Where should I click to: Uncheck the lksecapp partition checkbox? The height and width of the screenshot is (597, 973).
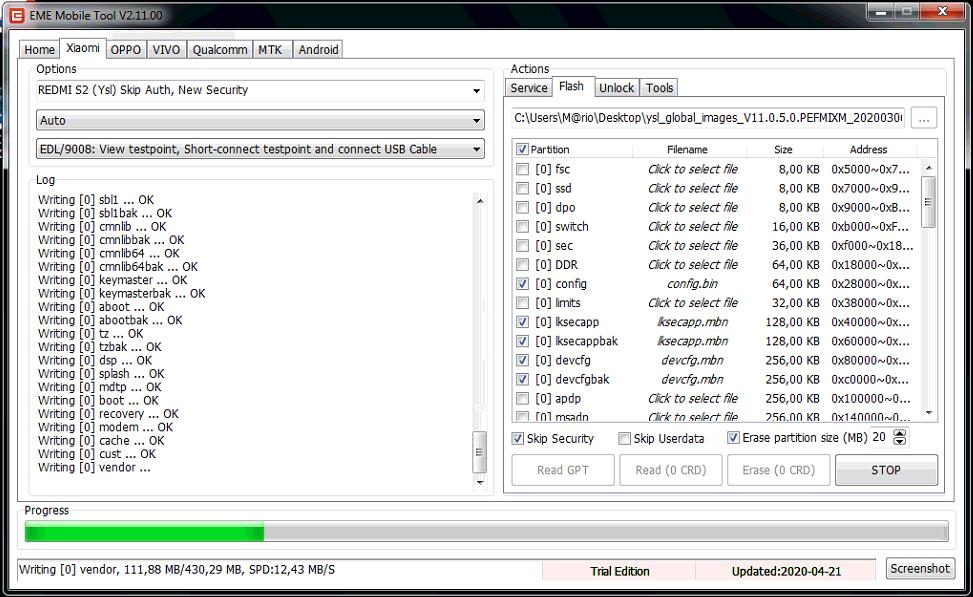[x=522, y=322]
